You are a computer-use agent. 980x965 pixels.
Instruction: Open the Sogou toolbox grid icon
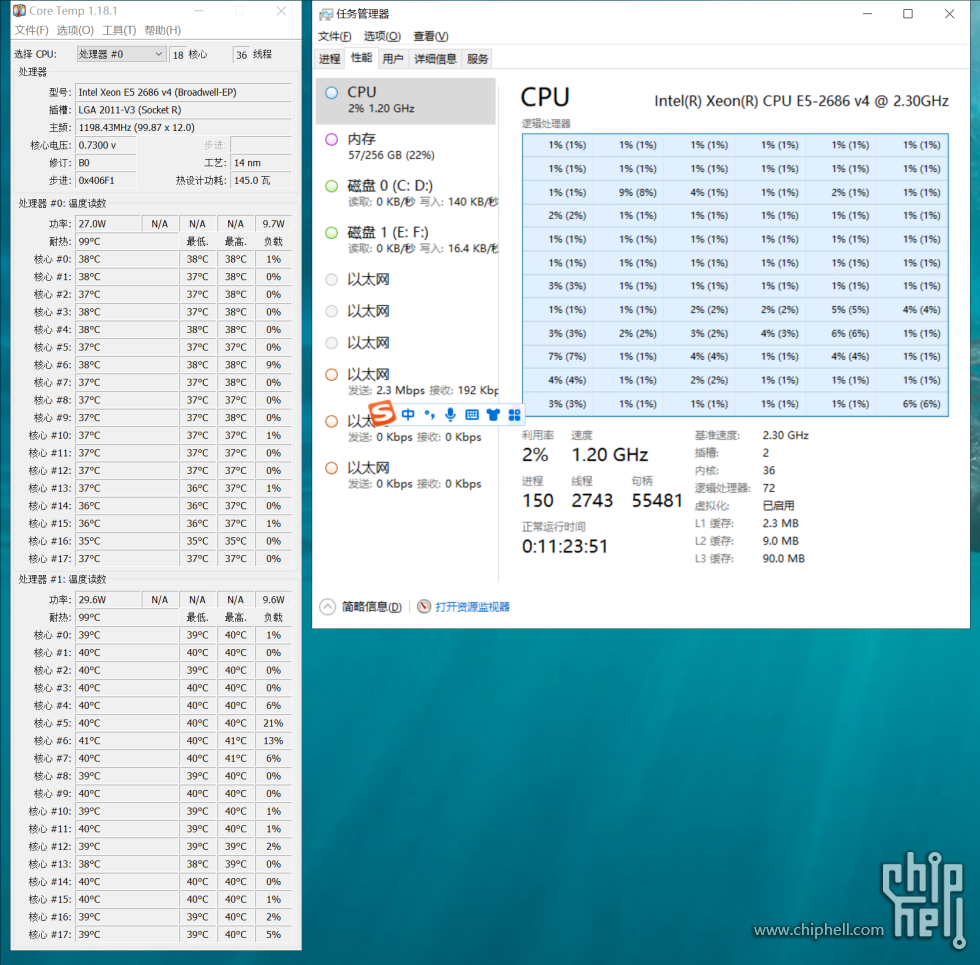pyautogui.click(x=514, y=414)
